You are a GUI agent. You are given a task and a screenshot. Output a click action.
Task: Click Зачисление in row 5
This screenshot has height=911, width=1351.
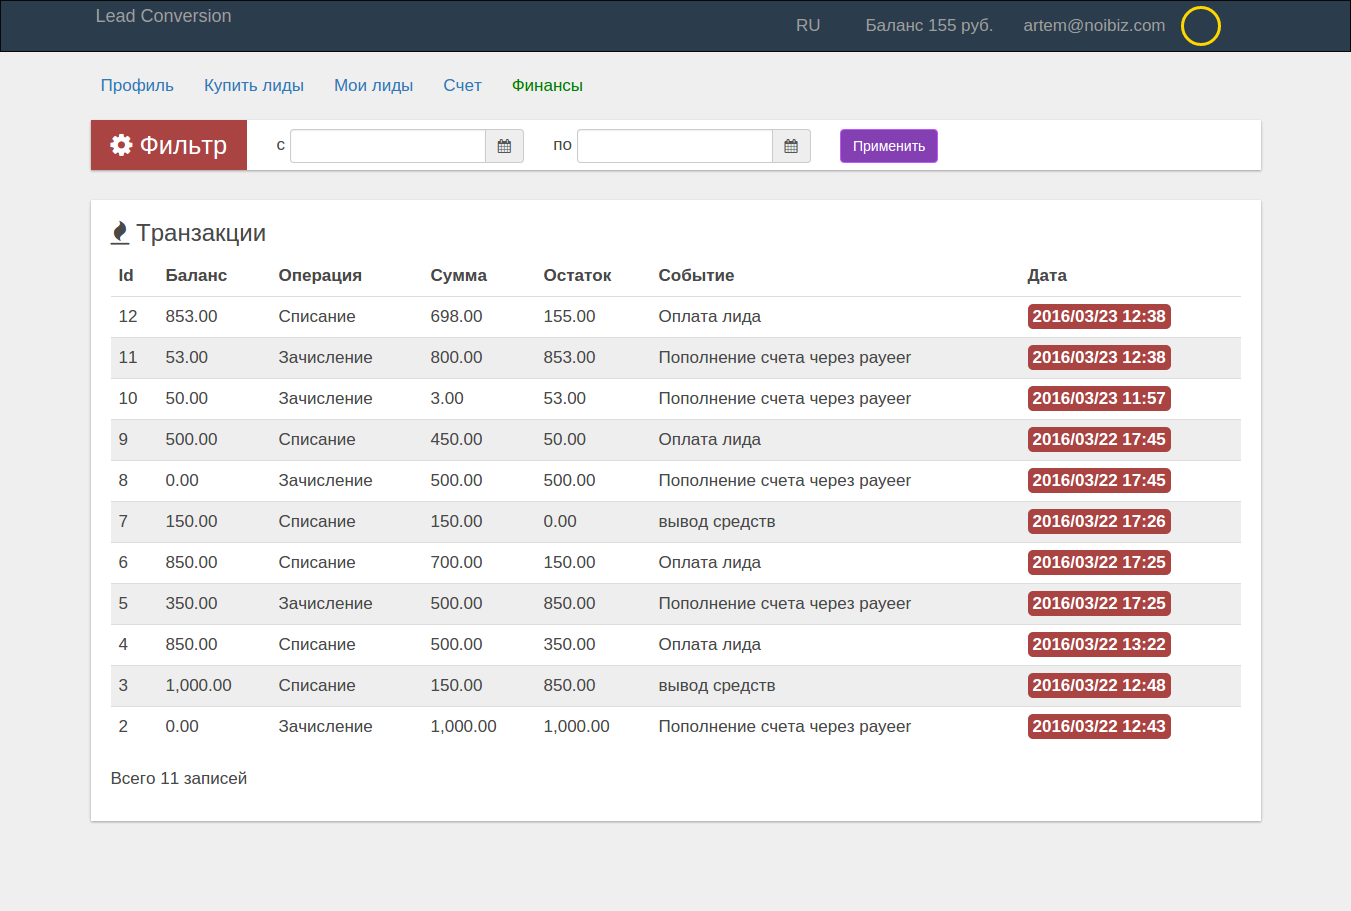pyautogui.click(x=325, y=604)
